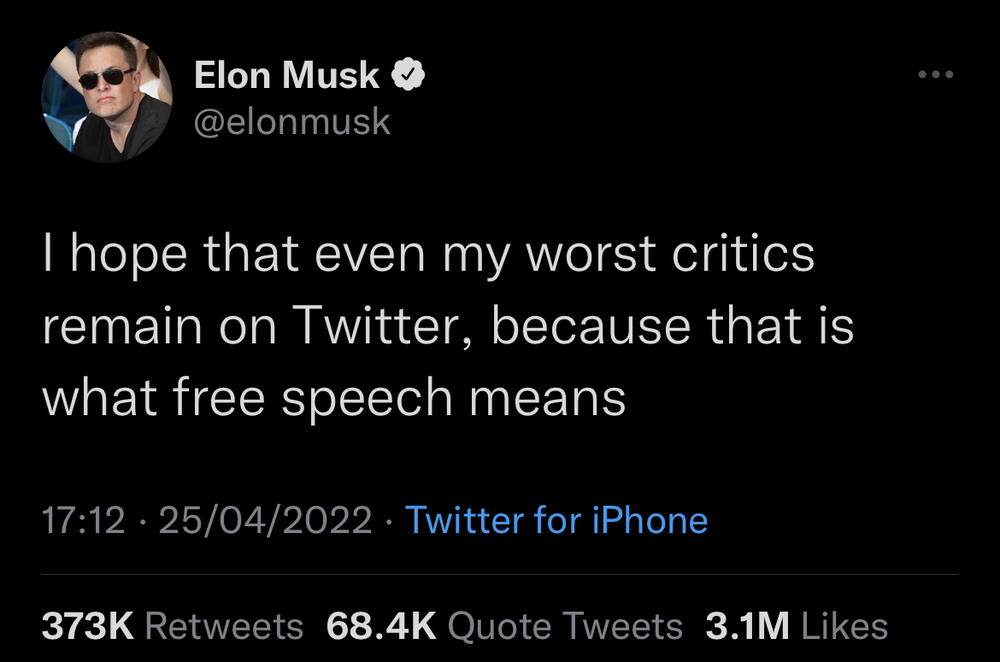The image size is (1000, 662).
Task: Click the blue verified checkmark badge
Action: coord(410,74)
